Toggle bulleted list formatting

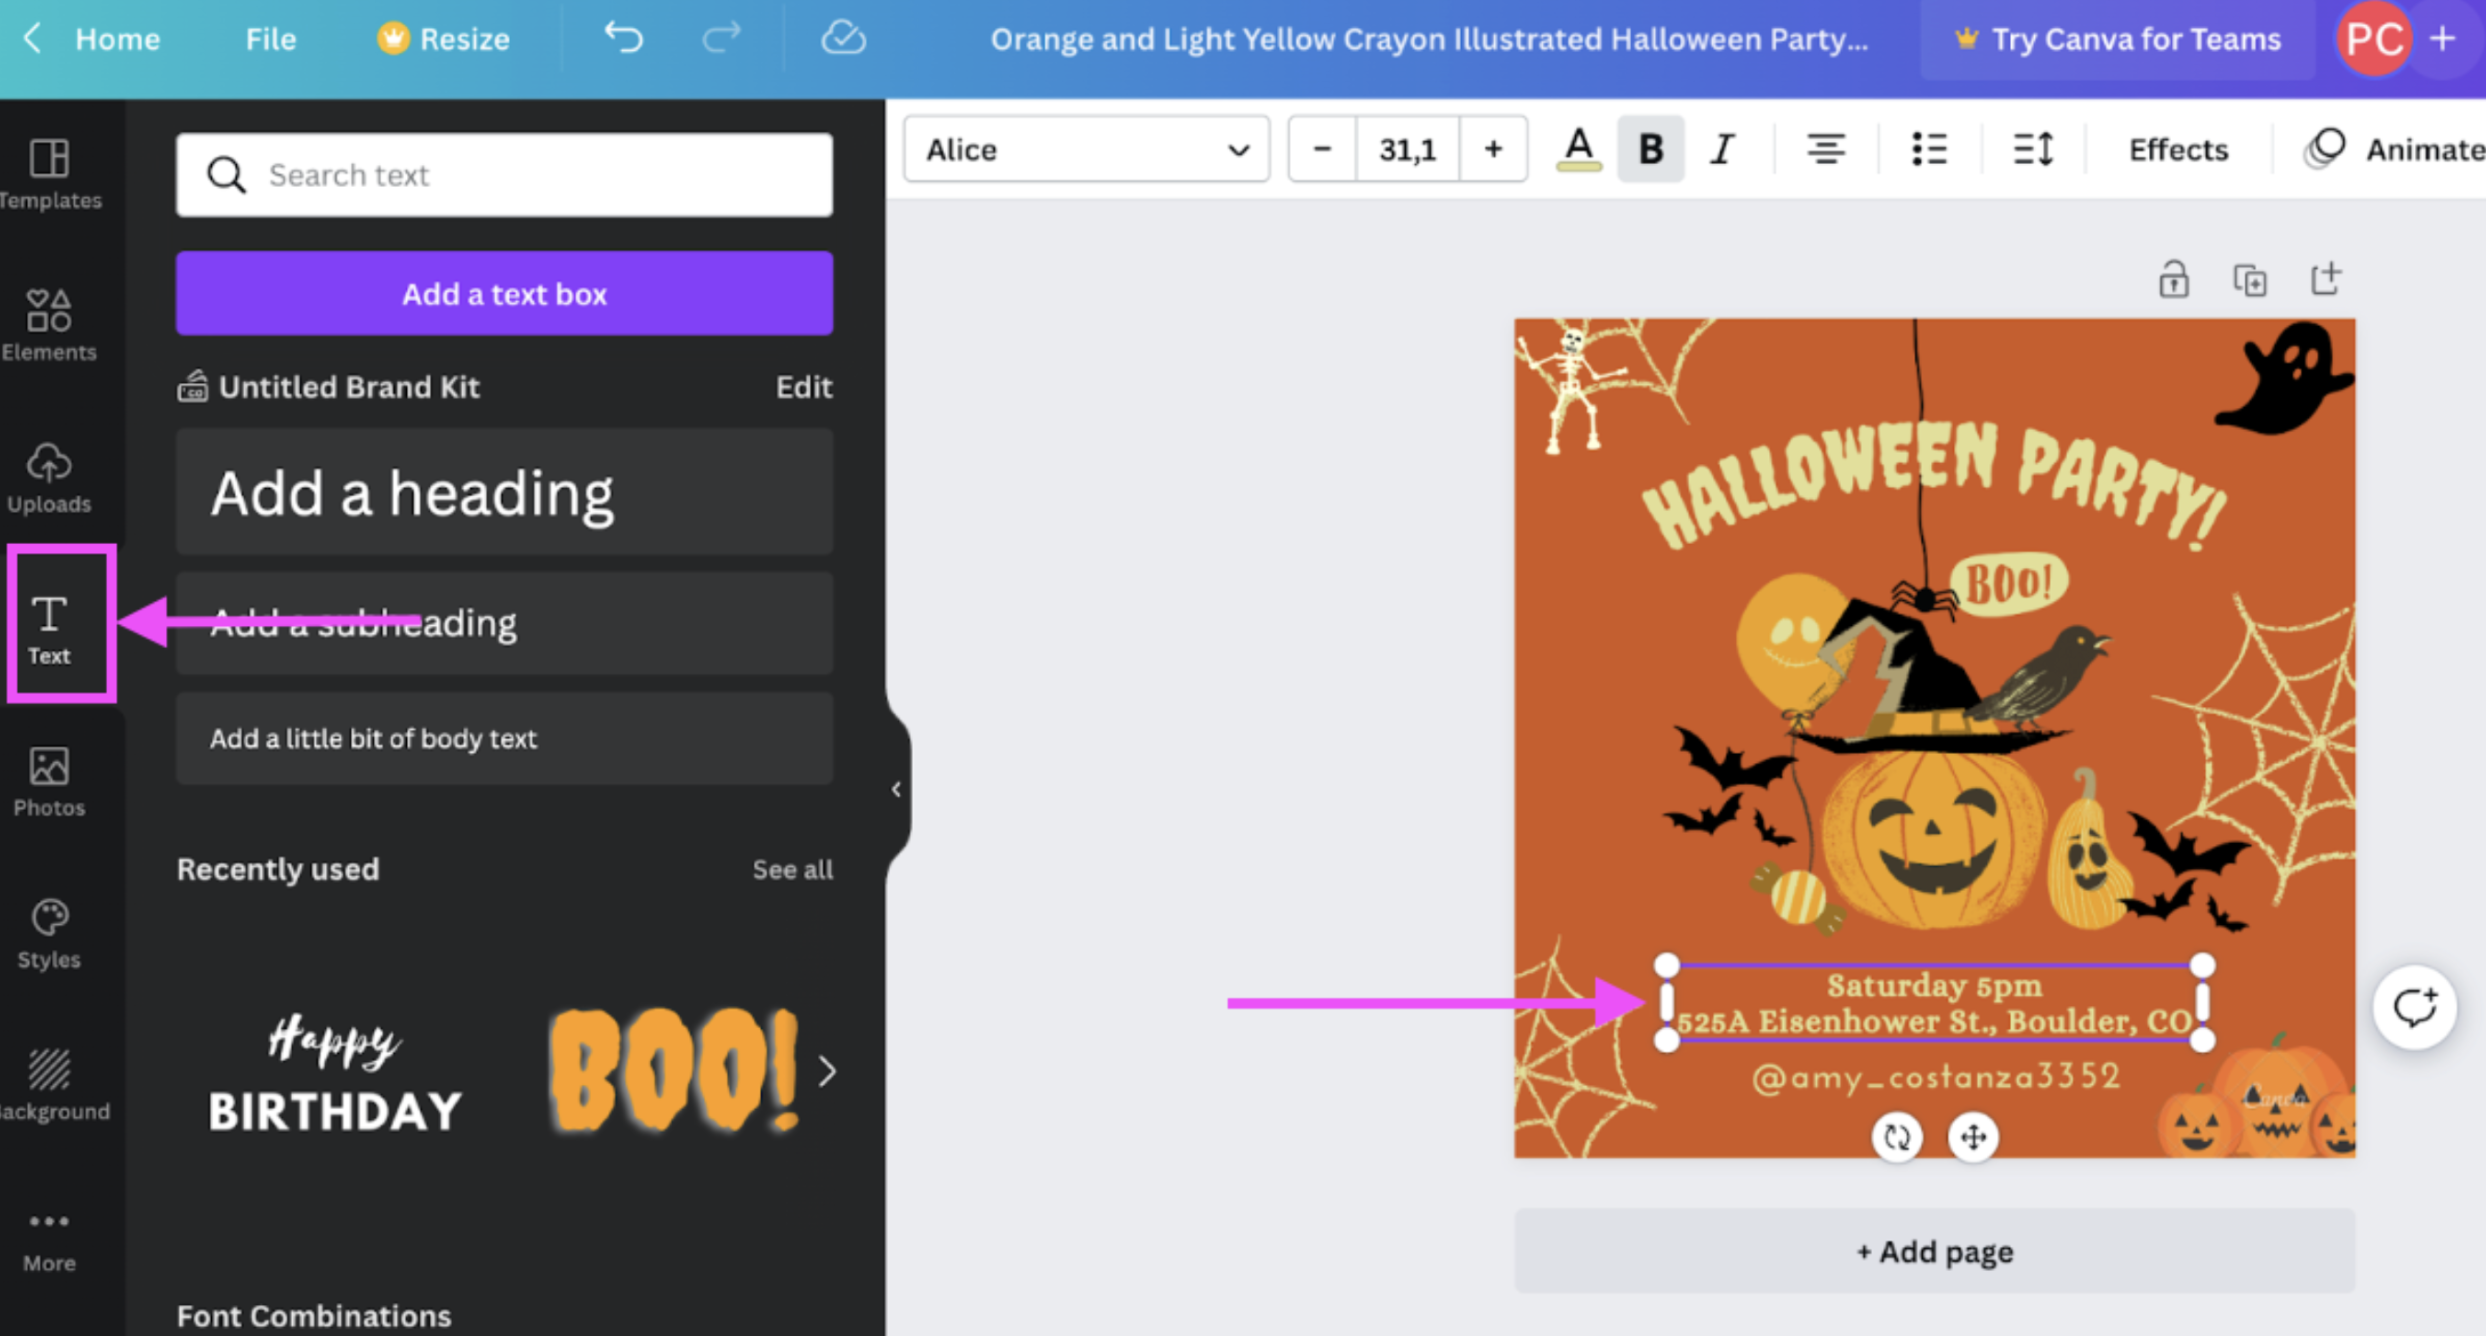[1929, 149]
